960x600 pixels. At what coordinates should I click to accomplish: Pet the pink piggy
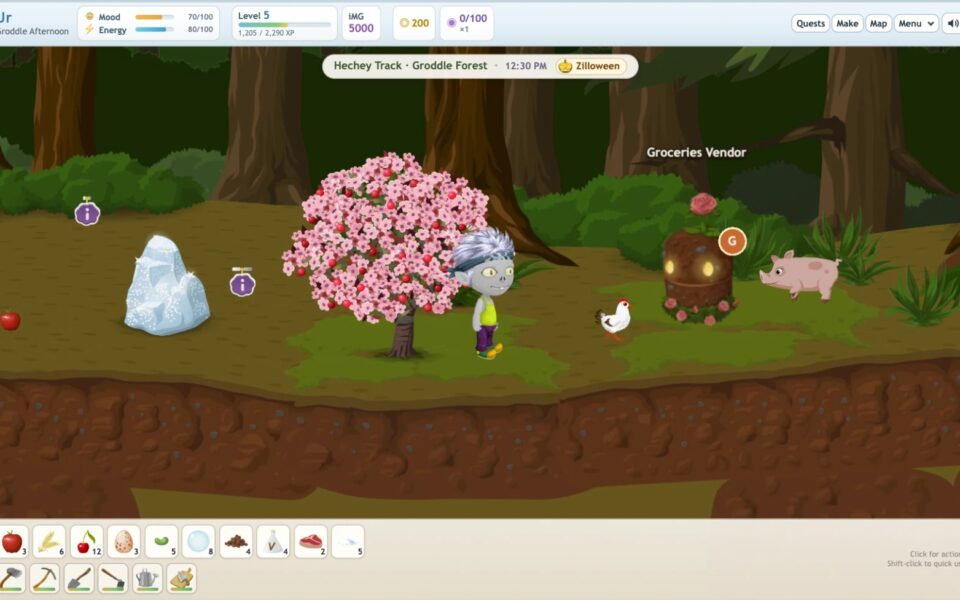[800, 275]
